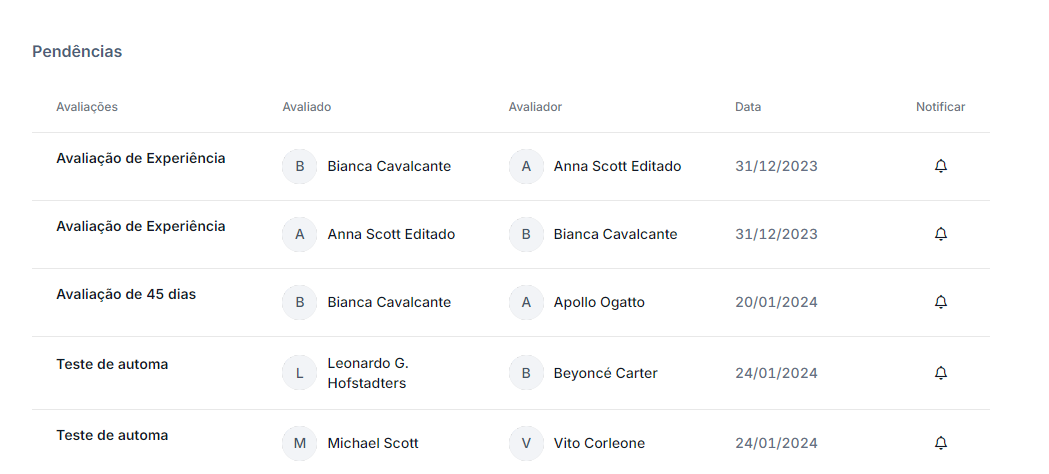This screenshot has height=474, width=1049.
Task: Sort by Avaliações column header
Action: point(87,107)
